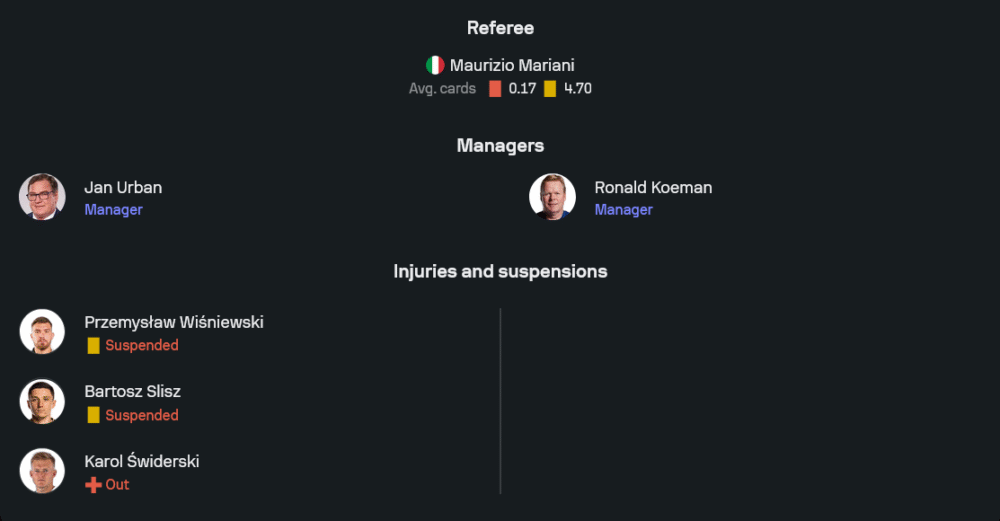Click the yellow card icon under Przemysław Wiśniewski
1000x521 pixels.
click(93, 346)
